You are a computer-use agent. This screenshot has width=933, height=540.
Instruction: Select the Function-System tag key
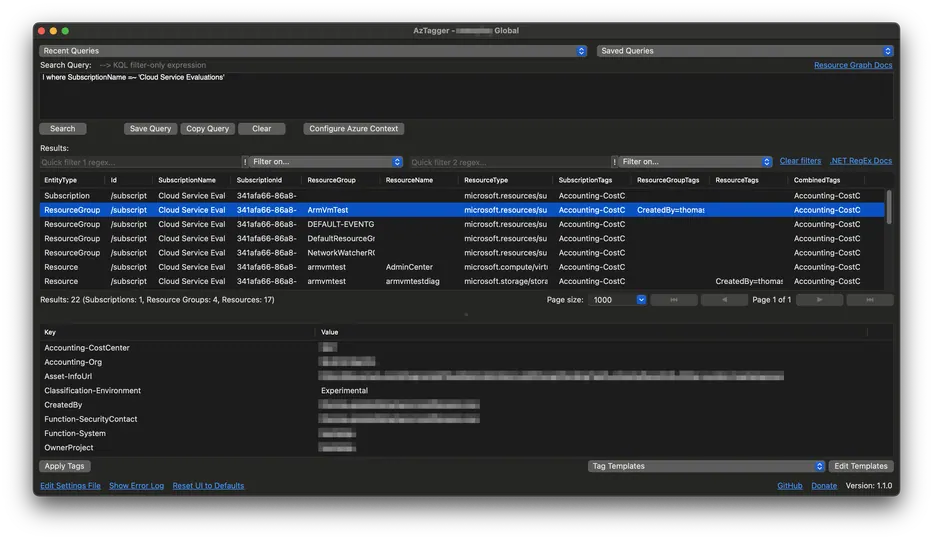coord(75,434)
